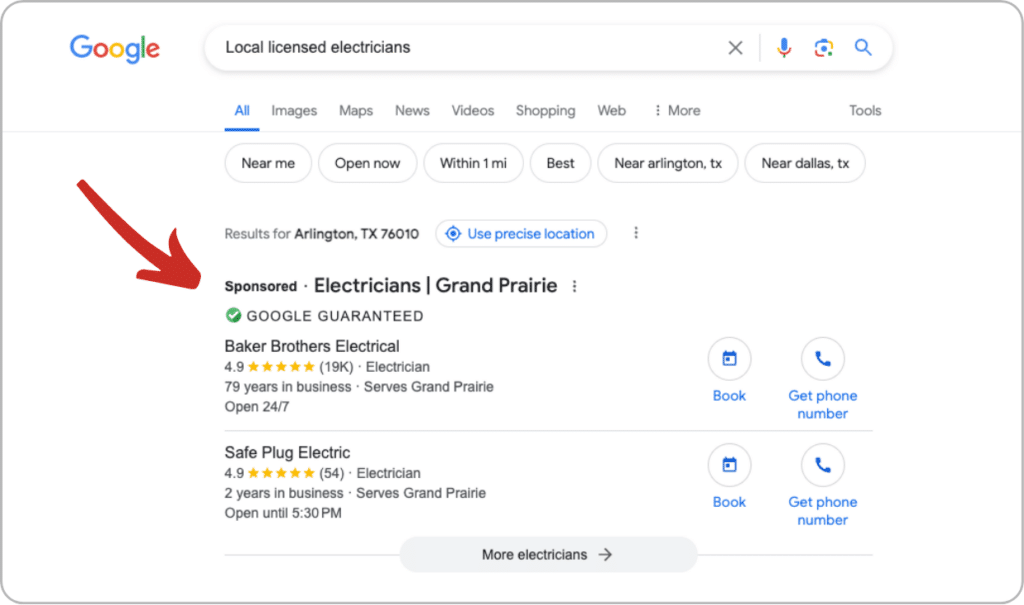Click the More electricians button
Screen dimensions: 1024x605
coord(549,555)
